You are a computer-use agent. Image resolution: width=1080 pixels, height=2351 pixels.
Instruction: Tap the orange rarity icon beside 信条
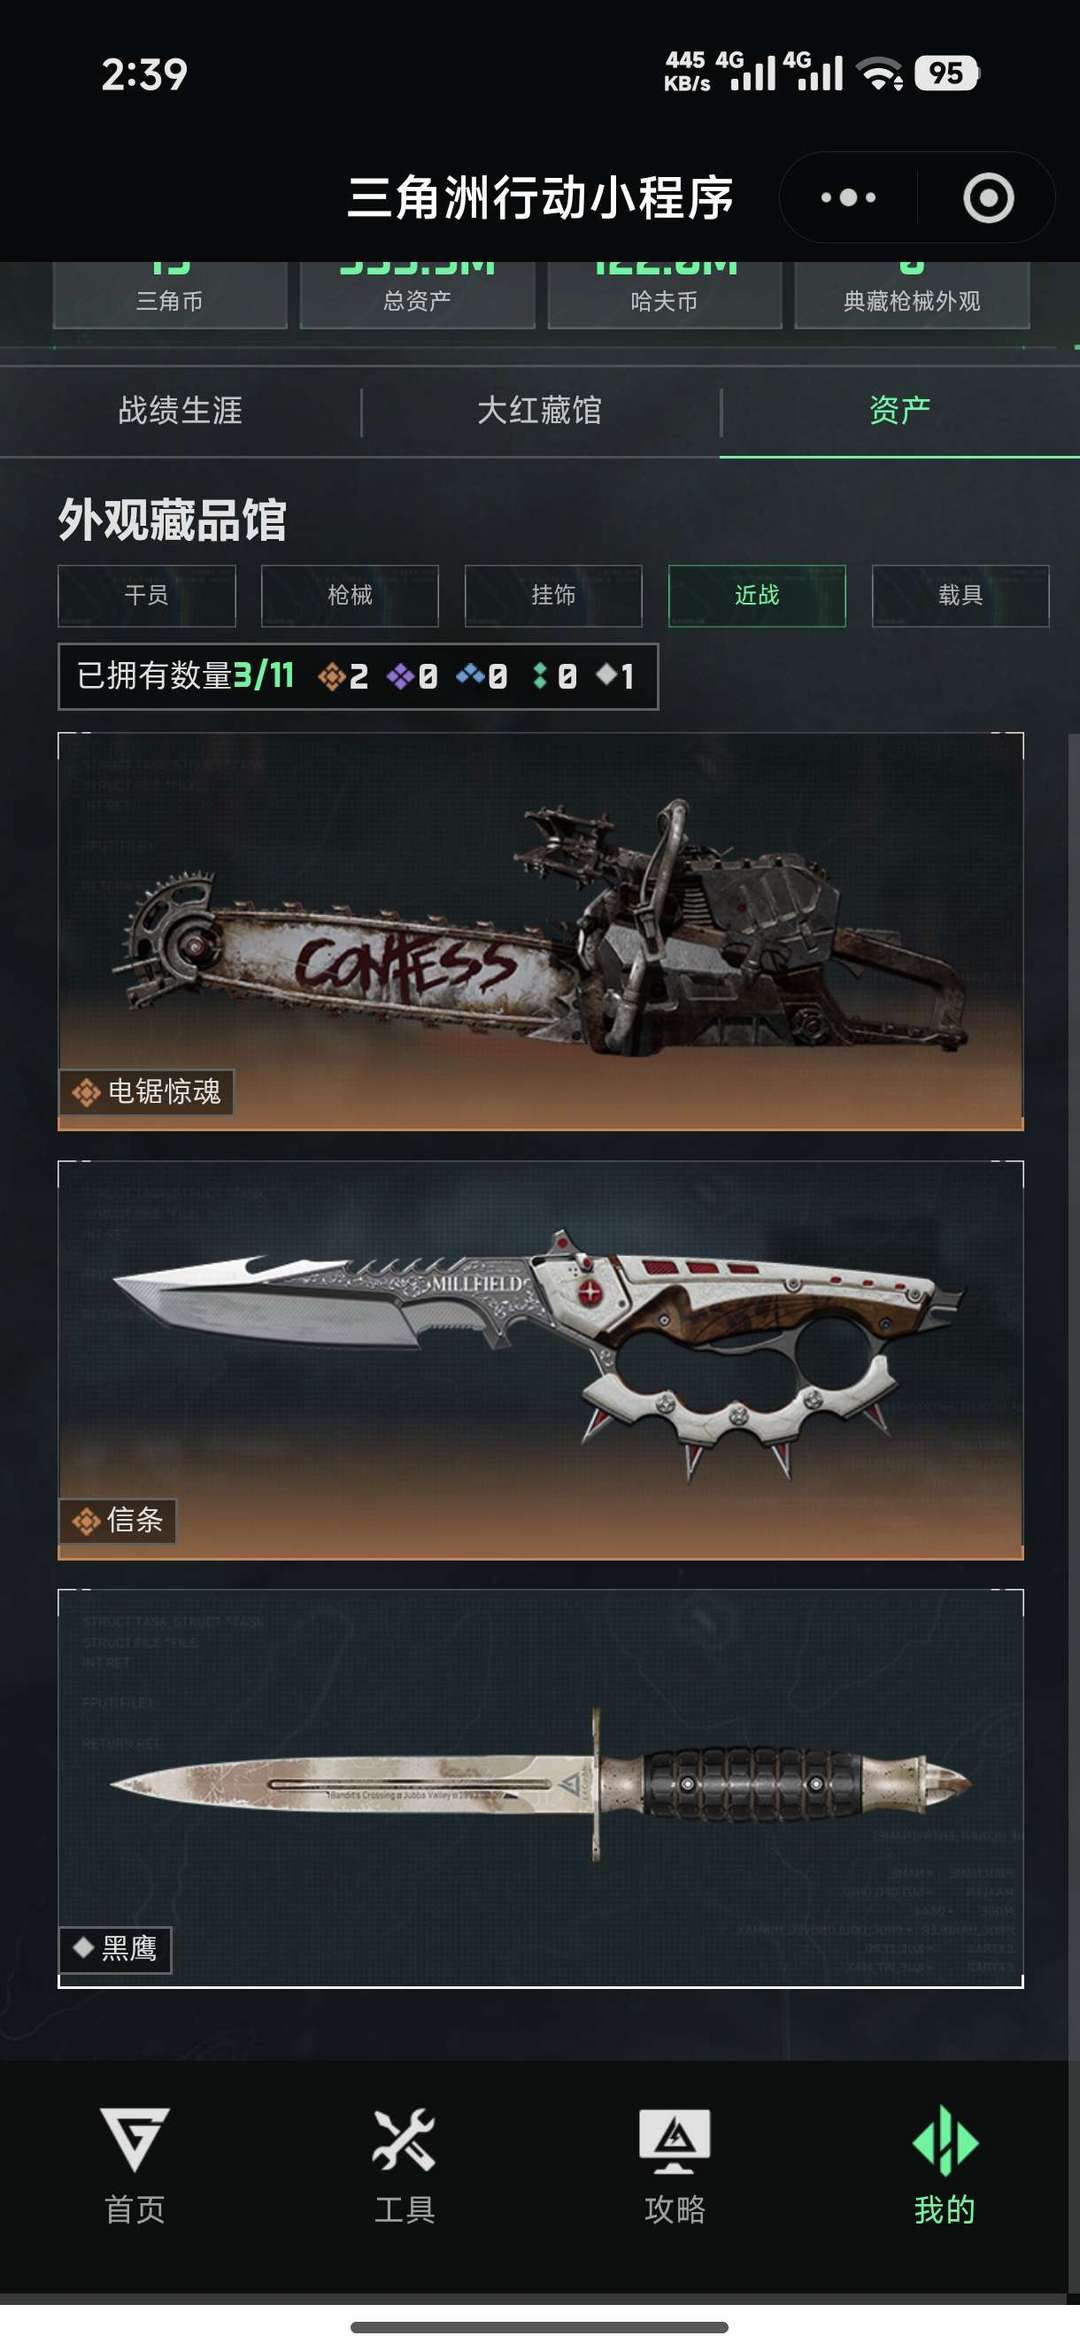point(86,1521)
